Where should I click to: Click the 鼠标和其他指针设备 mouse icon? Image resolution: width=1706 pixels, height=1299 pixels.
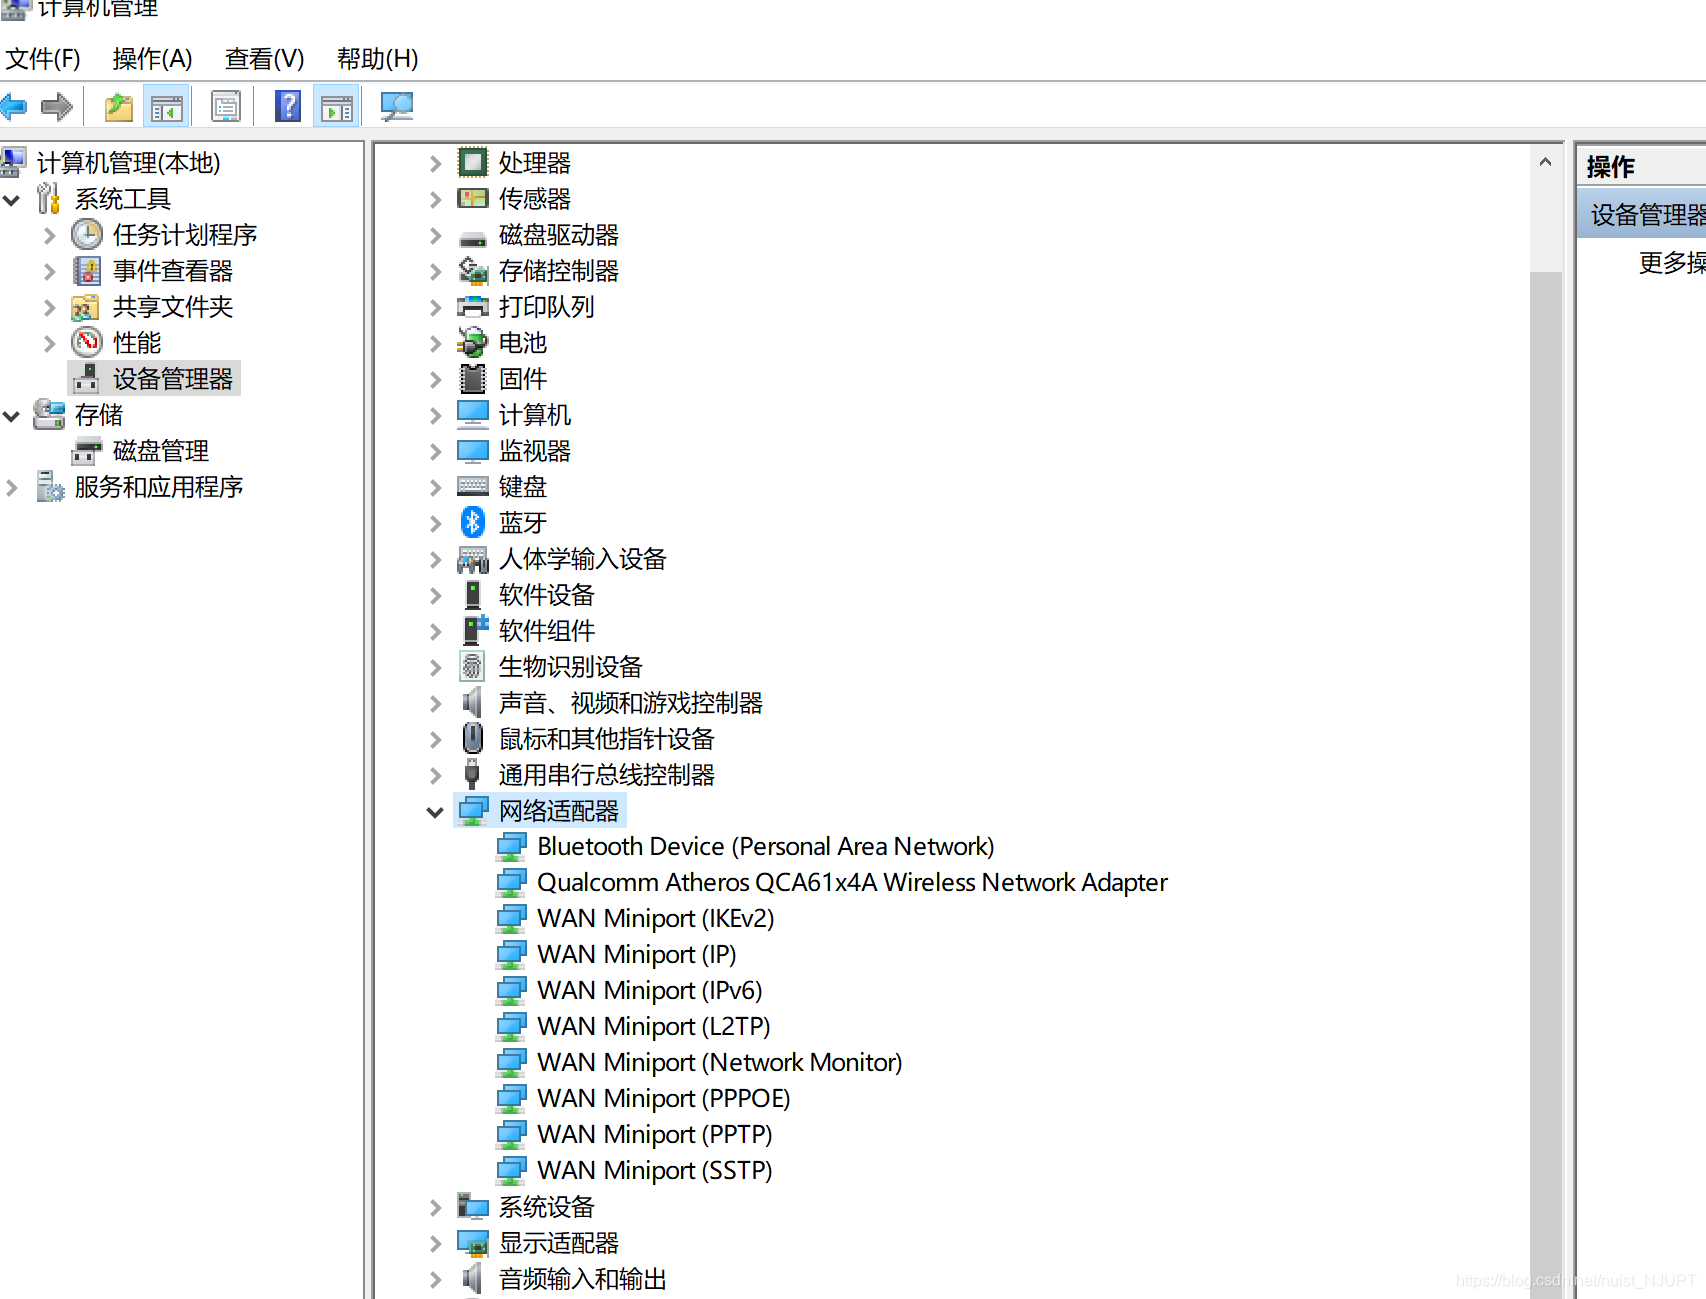pos(473,738)
